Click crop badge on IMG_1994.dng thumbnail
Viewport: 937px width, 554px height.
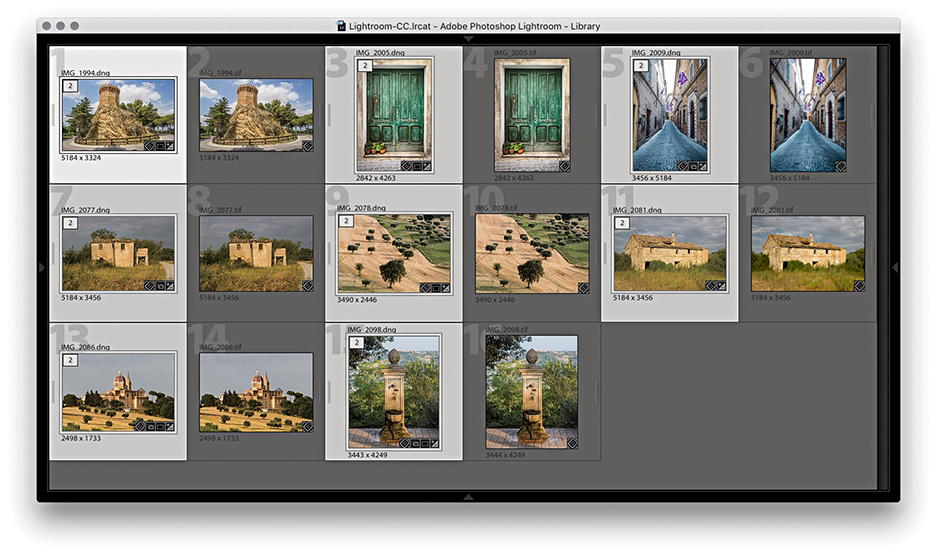(159, 146)
